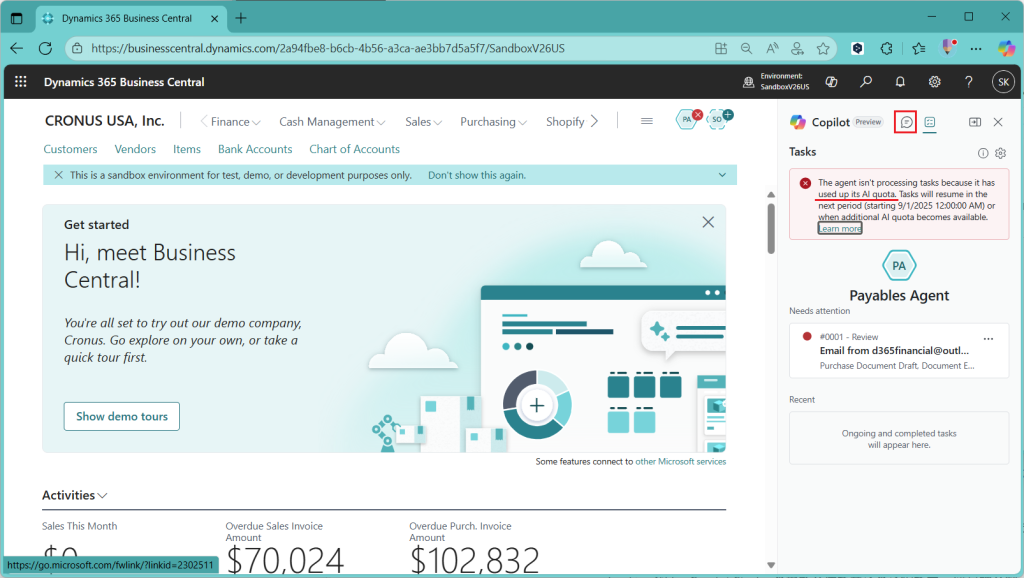Click the Overdue Purch. Invoice Amount $102,832

tap(475, 560)
